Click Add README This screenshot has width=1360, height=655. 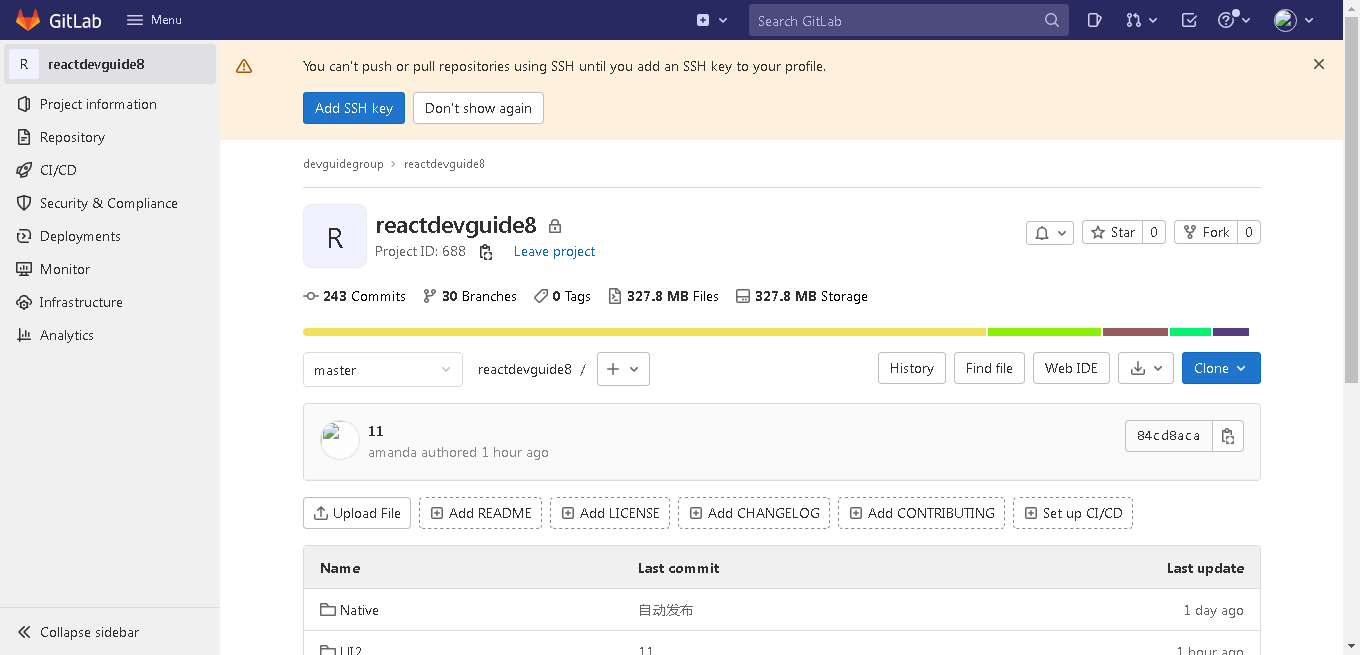tap(481, 513)
